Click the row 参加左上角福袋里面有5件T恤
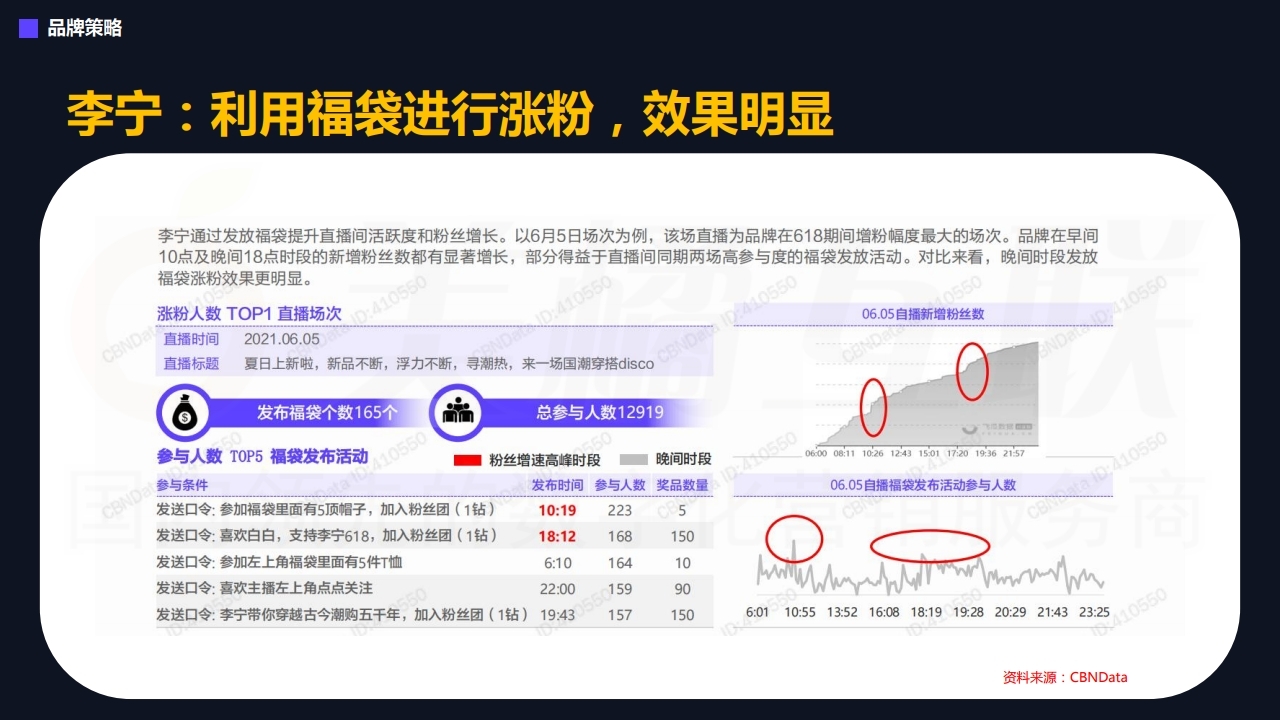Viewport: 1280px width, 720px height. (x=434, y=562)
